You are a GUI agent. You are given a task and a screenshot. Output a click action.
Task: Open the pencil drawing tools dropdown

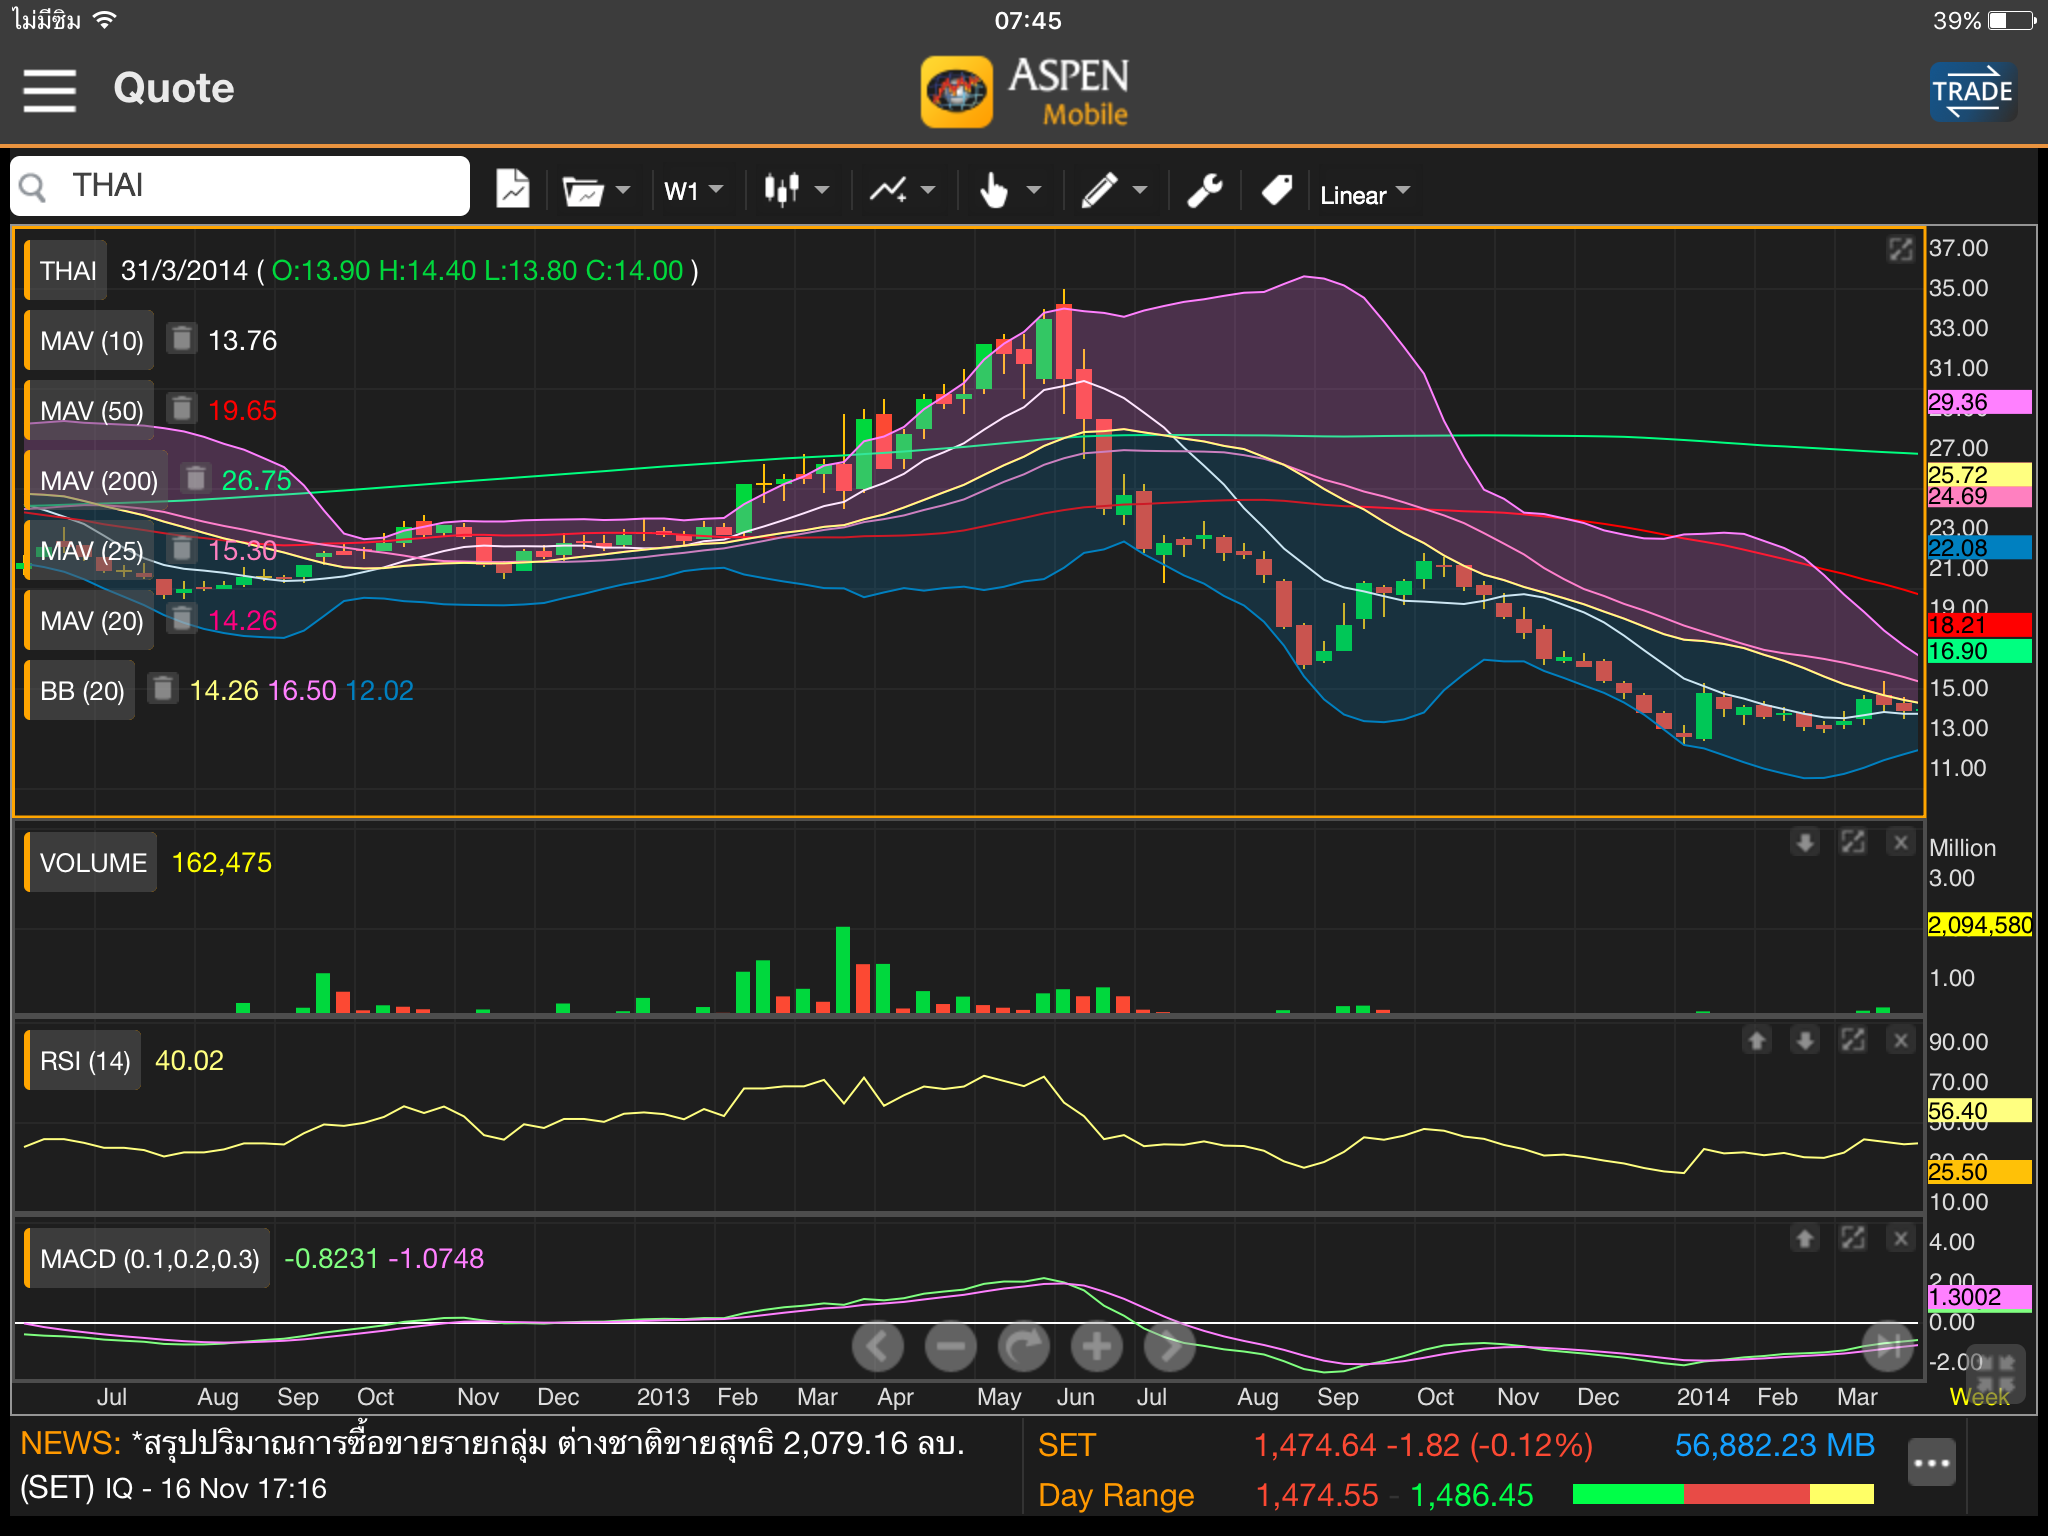[1114, 189]
